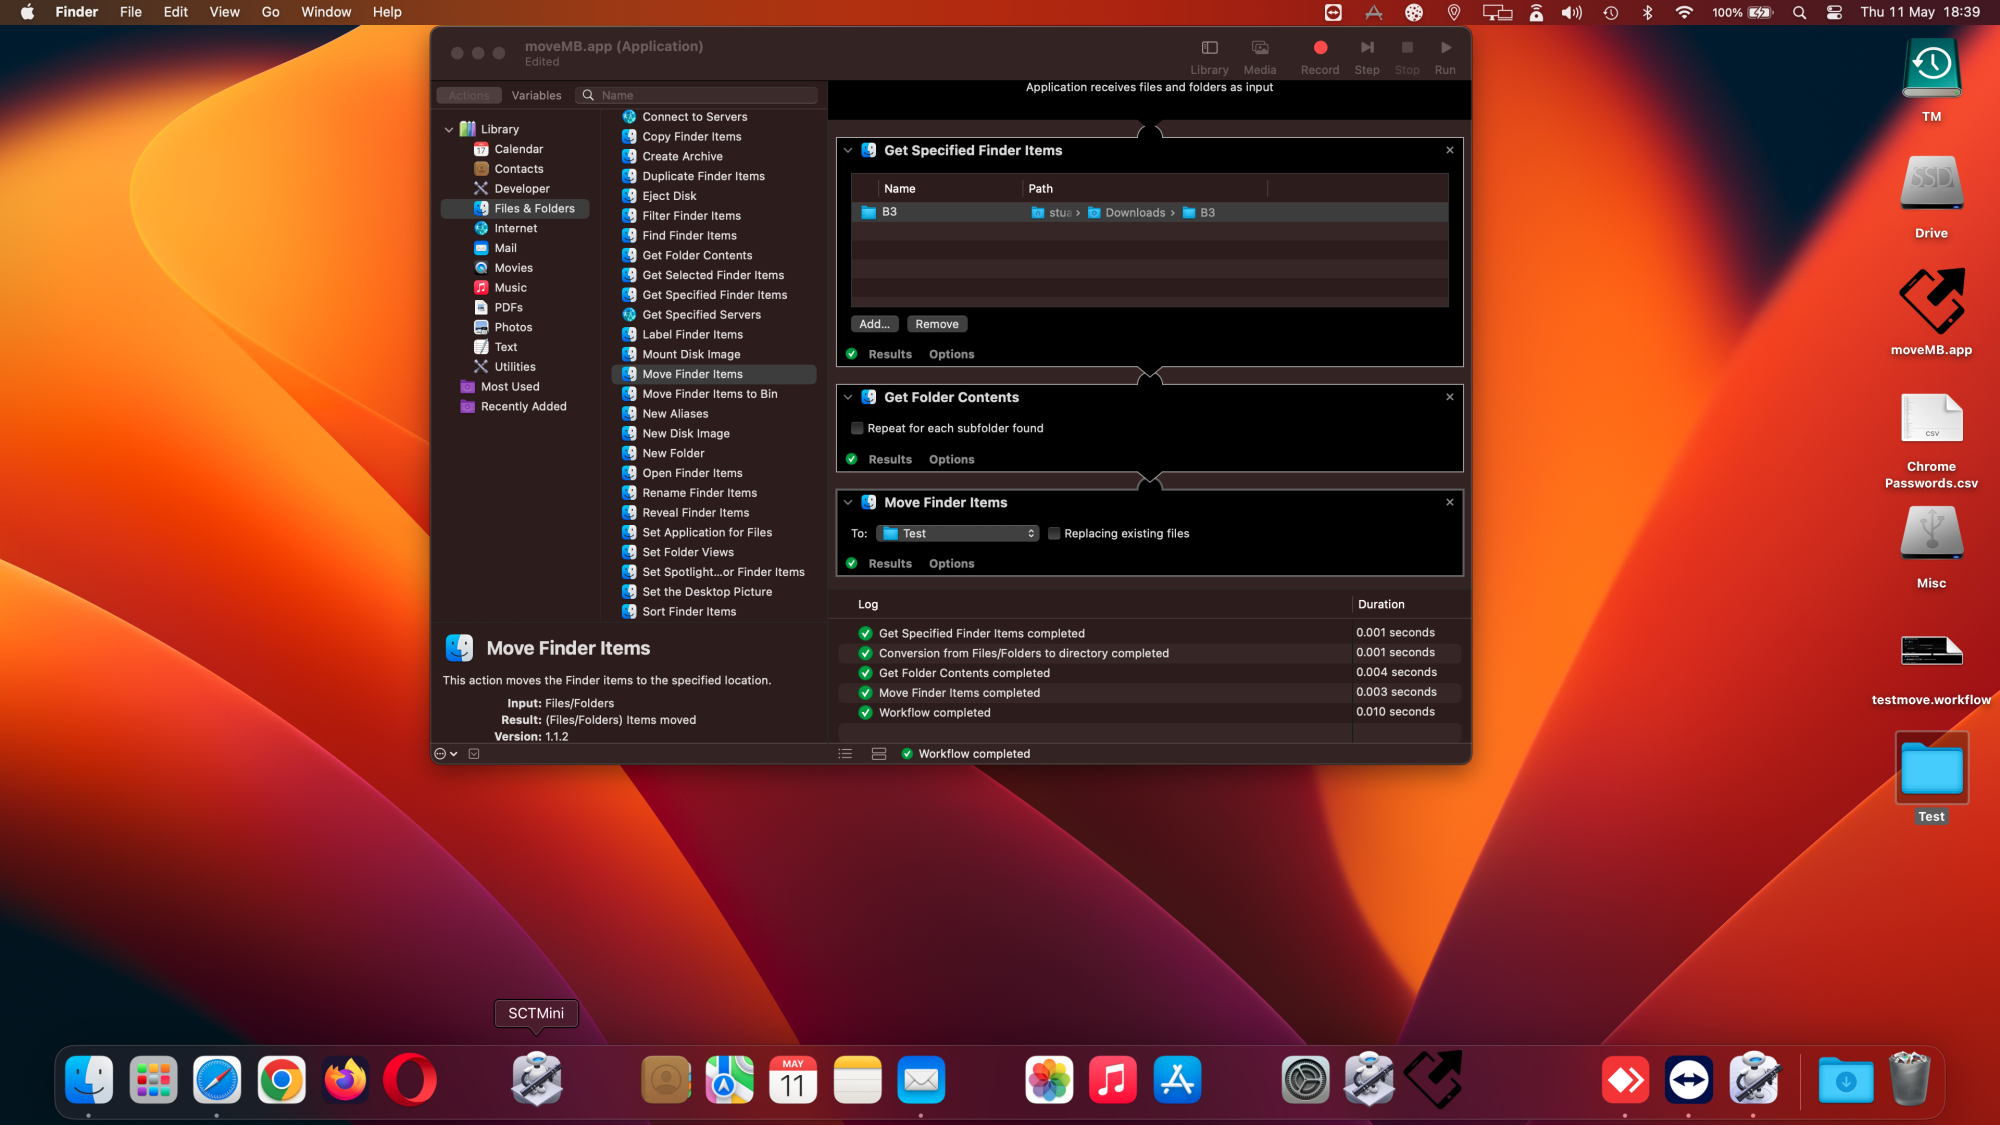Image resolution: width=2000 pixels, height=1125 pixels.
Task: Select Developer category in Library
Action: (x=521, y=189)
